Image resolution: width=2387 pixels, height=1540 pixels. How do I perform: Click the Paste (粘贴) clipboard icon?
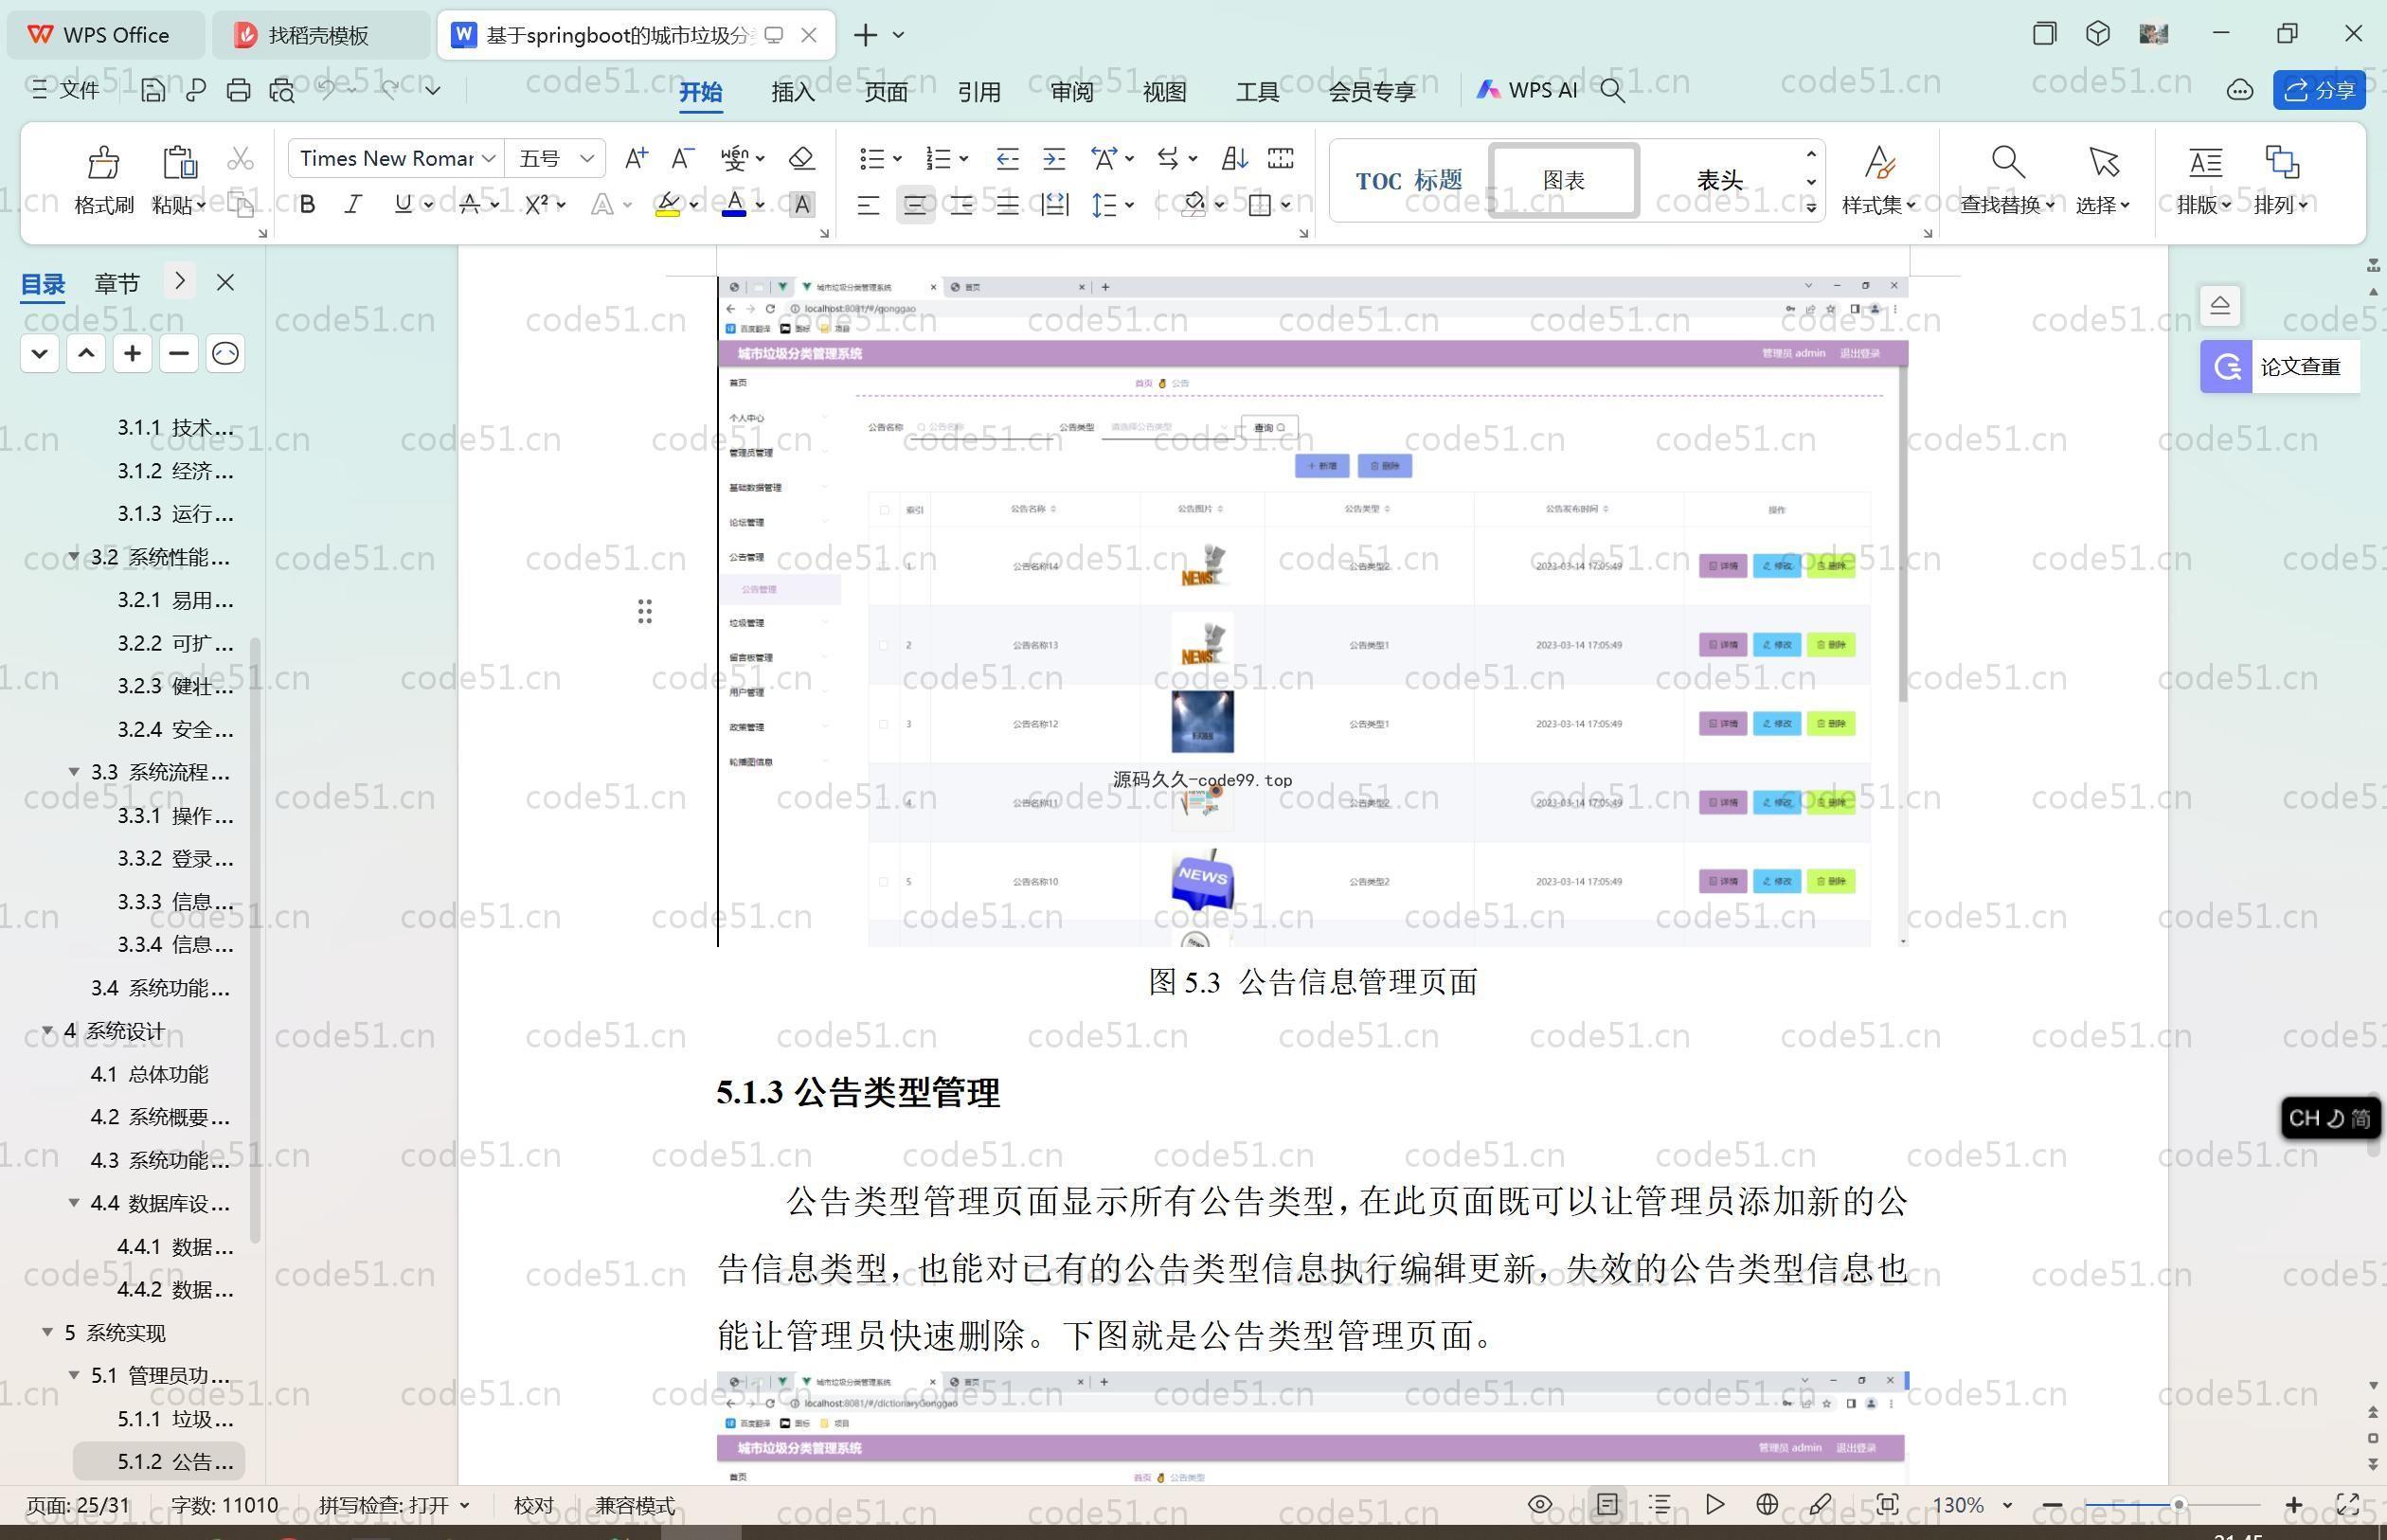pyautogui.click(x=179, y=161)
